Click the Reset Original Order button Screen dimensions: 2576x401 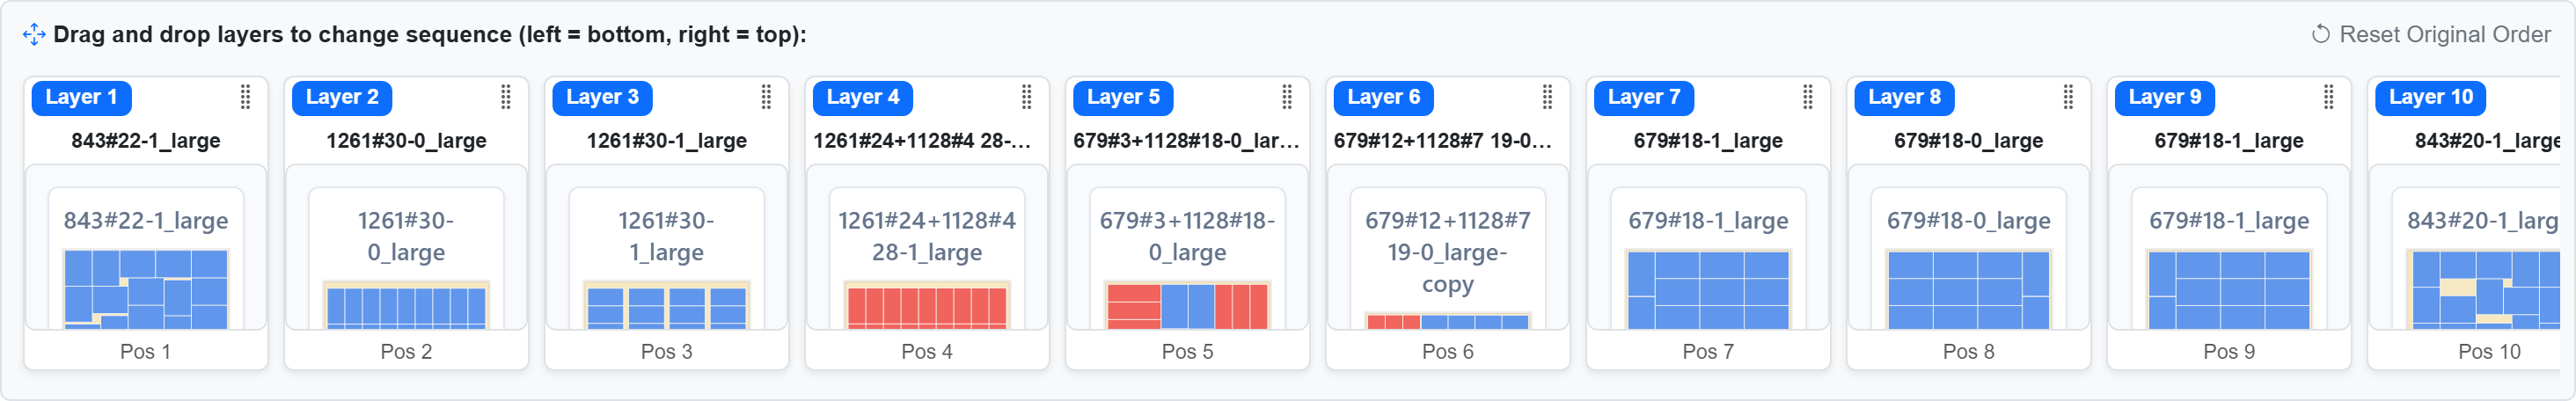(x=2432, y=34)
